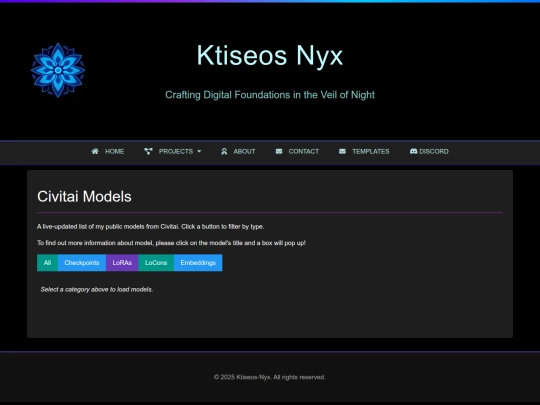Click the Home house icon
The width and height of the screenshot is (540, 405).
click(95, 151)
